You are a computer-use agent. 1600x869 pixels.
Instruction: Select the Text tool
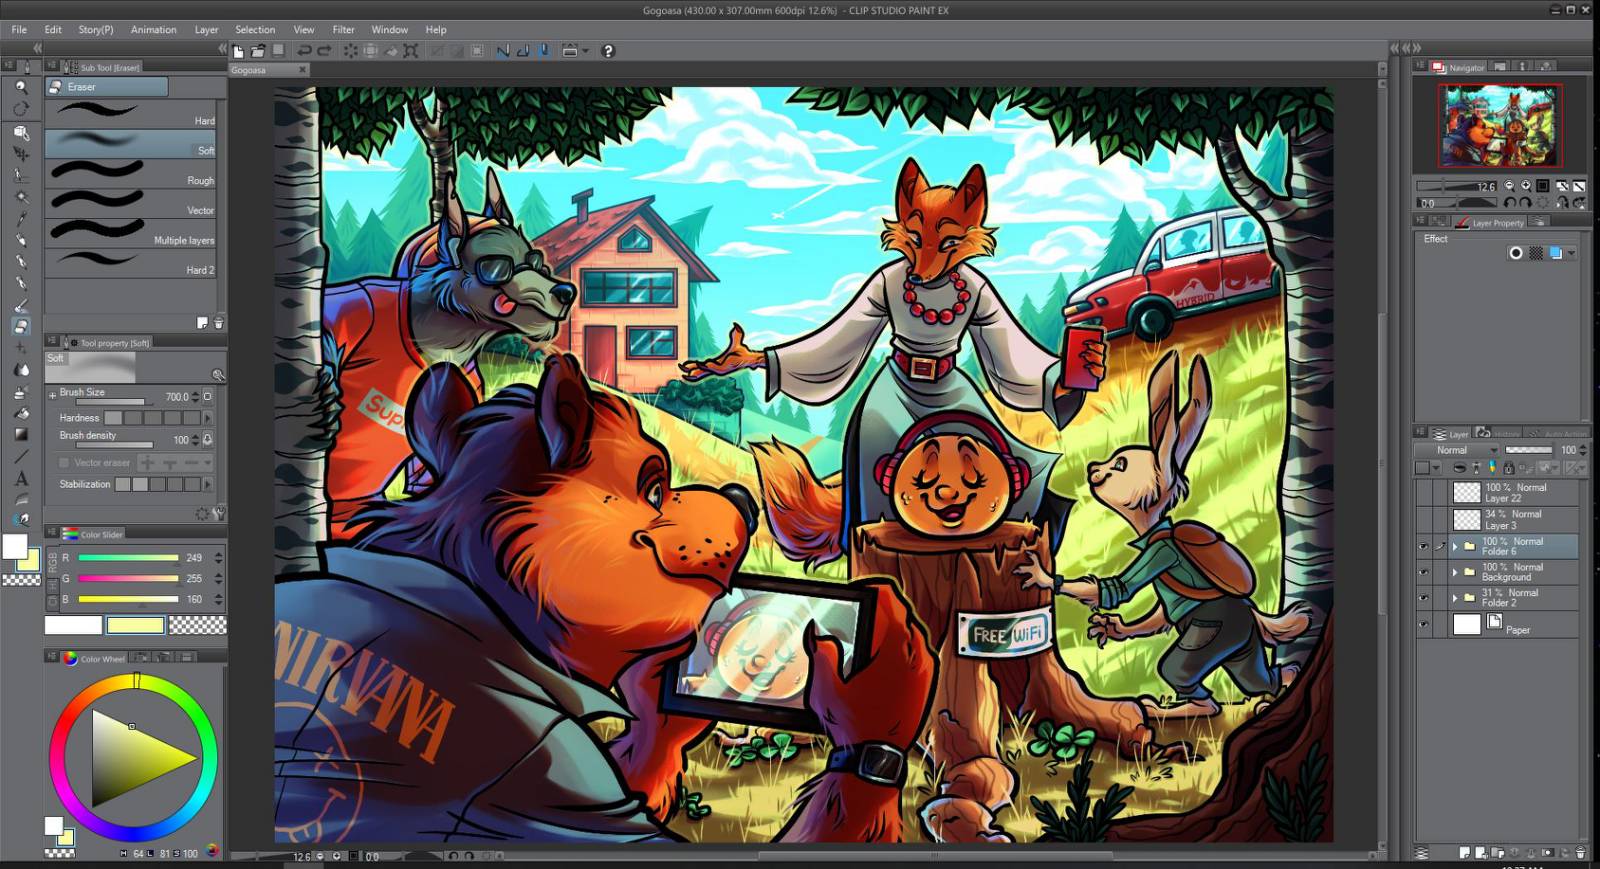21,478
